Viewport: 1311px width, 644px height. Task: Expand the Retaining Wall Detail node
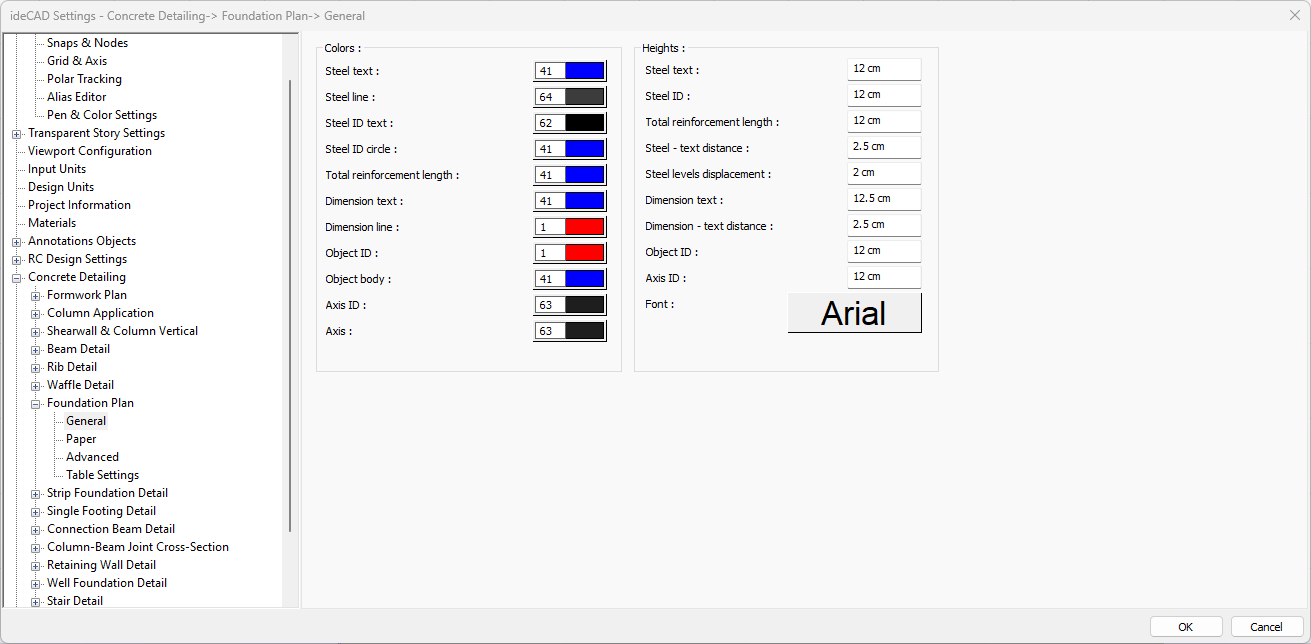click(x=36, y=565)
